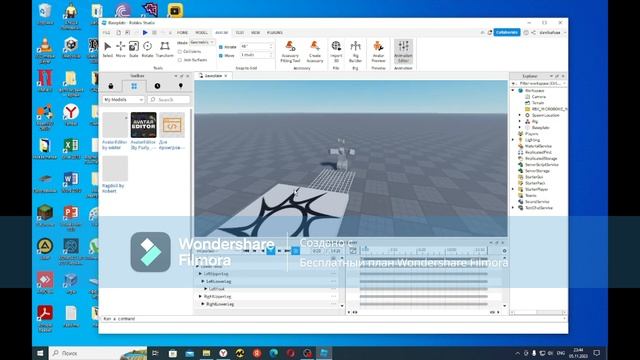Open the Accessory Fitting Tool
Viewport: 640px width, 360px height.
pyautogui.click(x=290, y=51)
